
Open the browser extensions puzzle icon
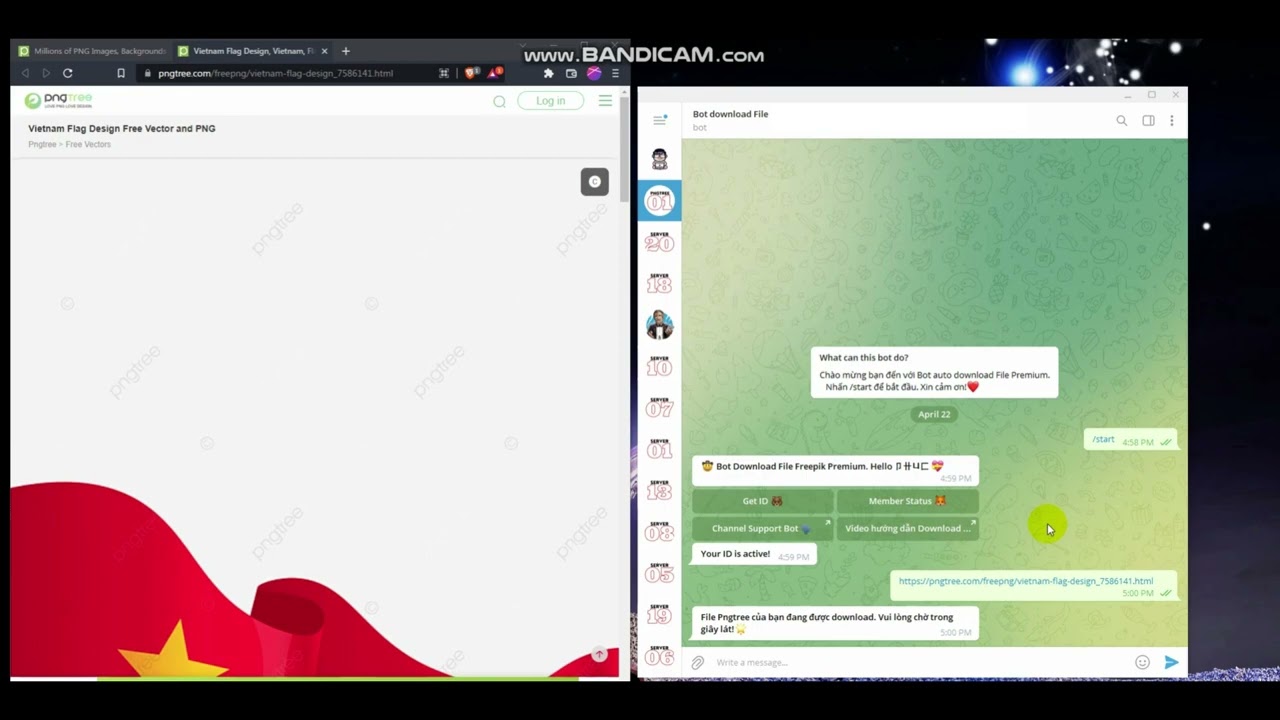pyautogui.click(x=548, y=73)
